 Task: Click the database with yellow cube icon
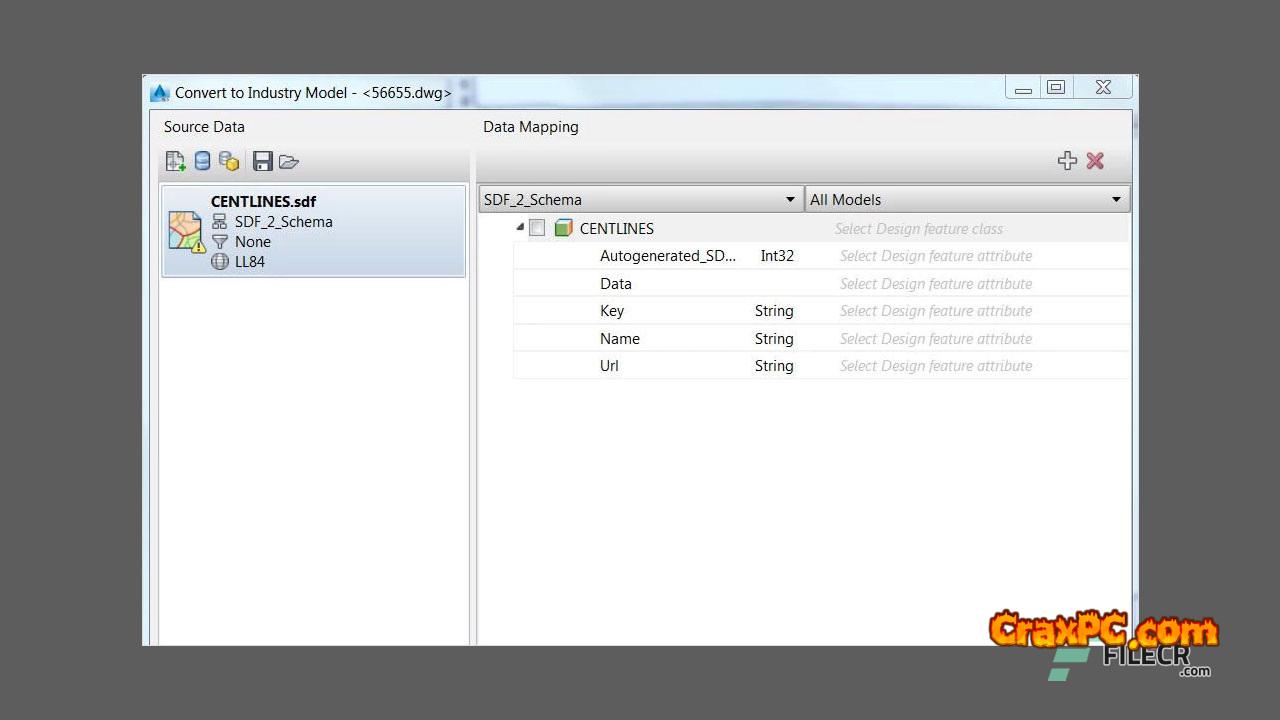tap(229, 161)
